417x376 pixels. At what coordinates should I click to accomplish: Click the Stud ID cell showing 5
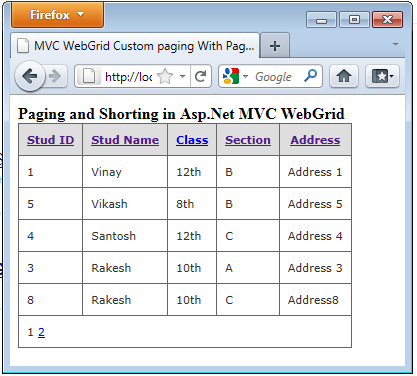(x=50, y=204)
